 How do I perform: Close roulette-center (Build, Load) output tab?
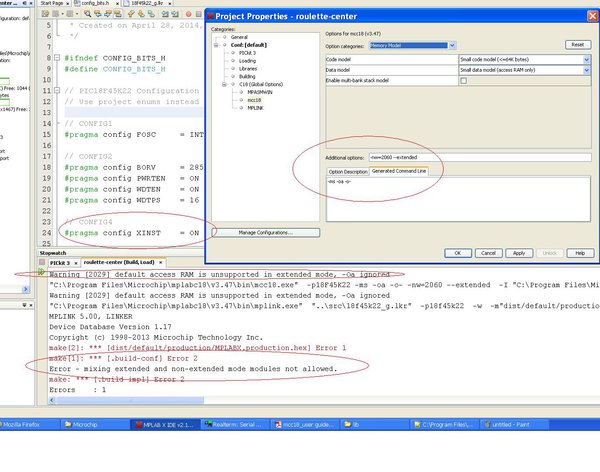161,263
